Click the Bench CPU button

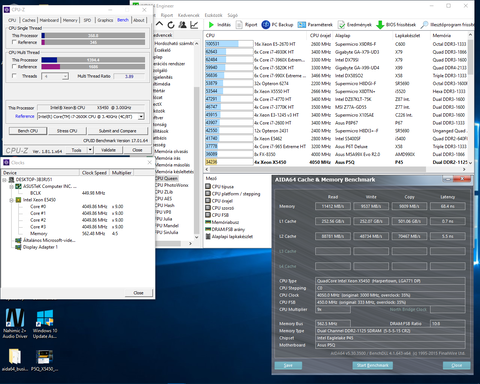click(28, 131)
